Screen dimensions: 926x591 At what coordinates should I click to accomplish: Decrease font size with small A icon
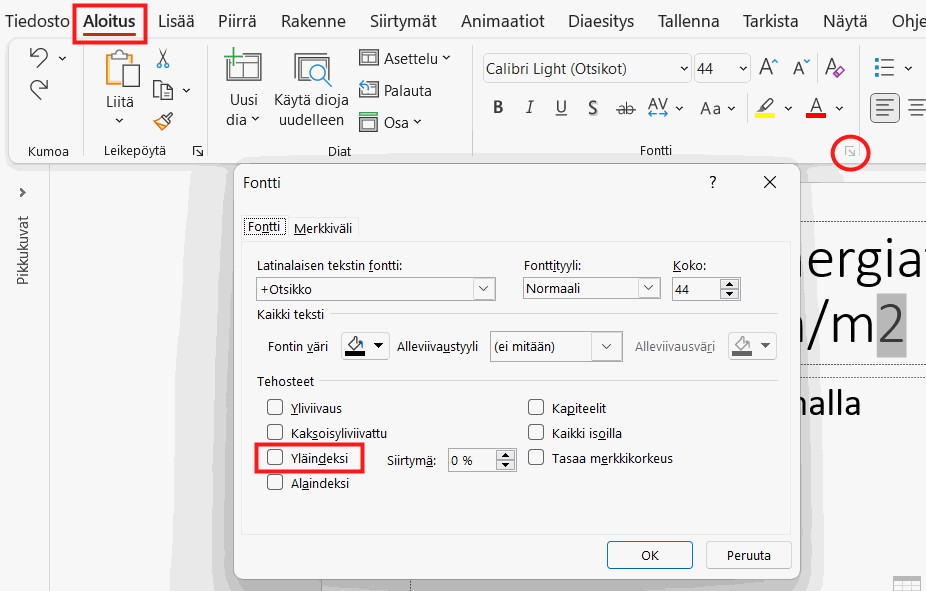(x=801, y=67)
